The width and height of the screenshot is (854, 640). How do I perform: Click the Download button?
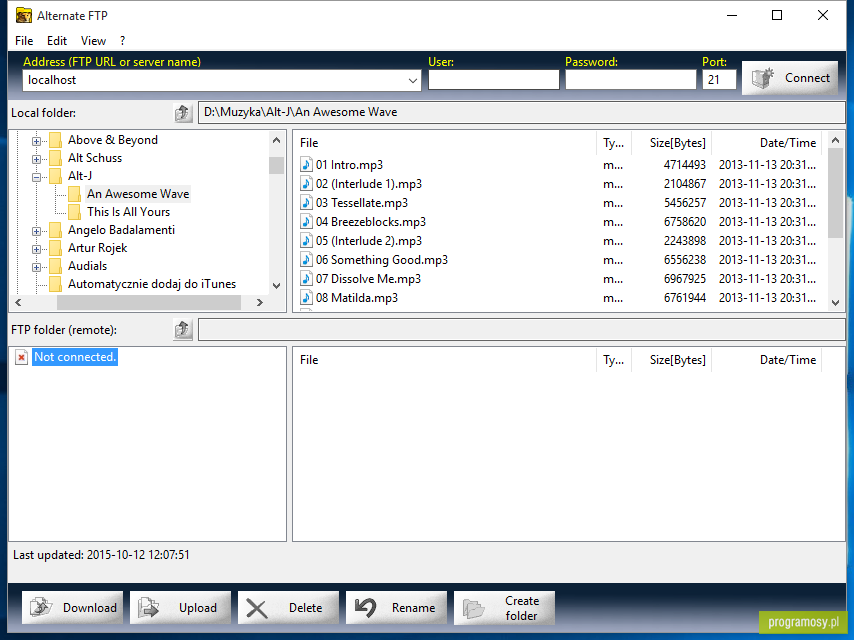pyautogui.click(x=72, y=607)
